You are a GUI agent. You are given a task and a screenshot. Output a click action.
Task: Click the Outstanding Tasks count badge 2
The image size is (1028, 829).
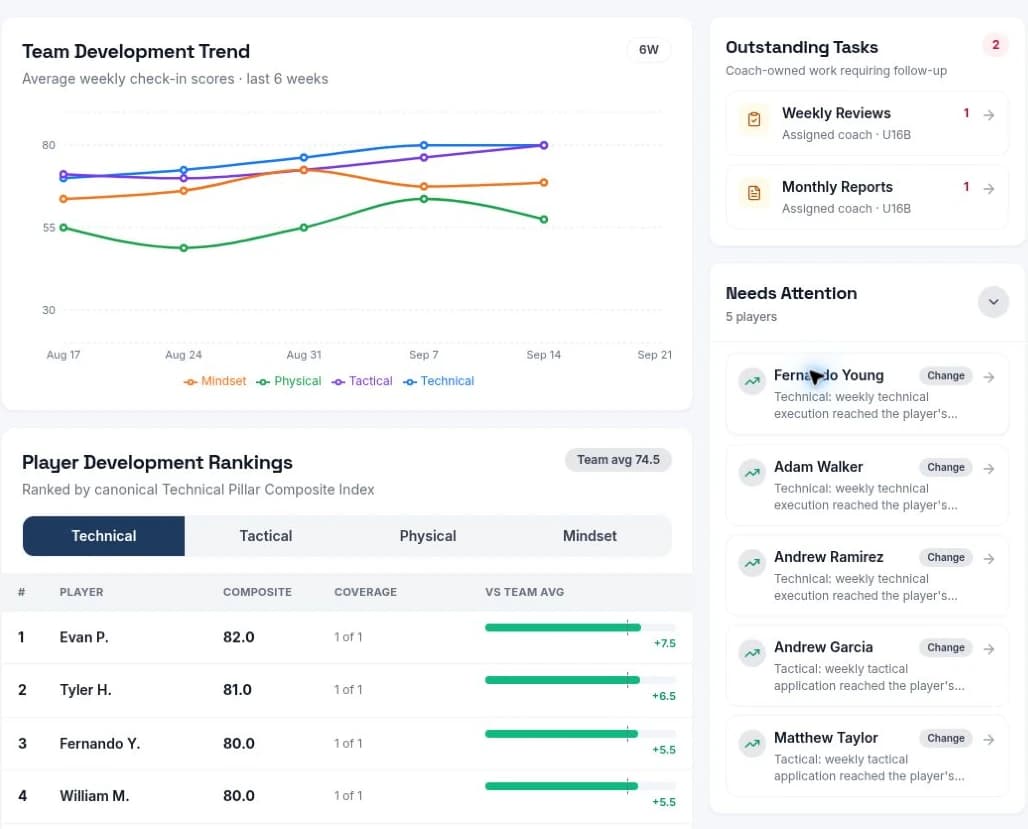coord(995,45)
